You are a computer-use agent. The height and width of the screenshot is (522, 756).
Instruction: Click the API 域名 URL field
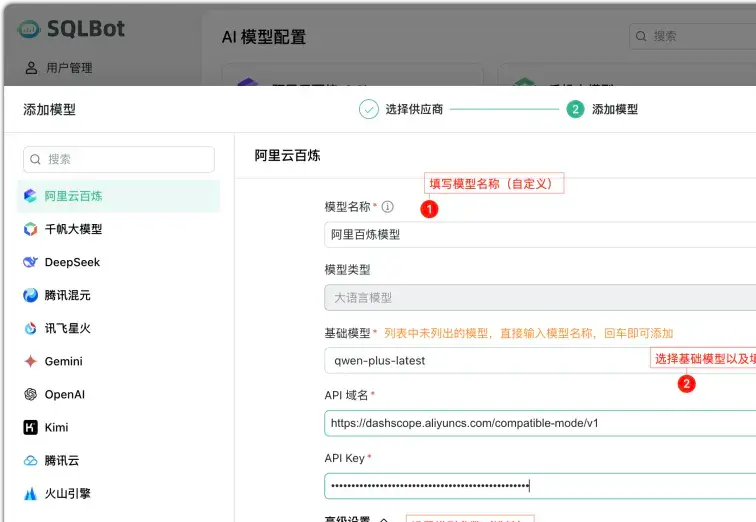[x=540, y=423]
